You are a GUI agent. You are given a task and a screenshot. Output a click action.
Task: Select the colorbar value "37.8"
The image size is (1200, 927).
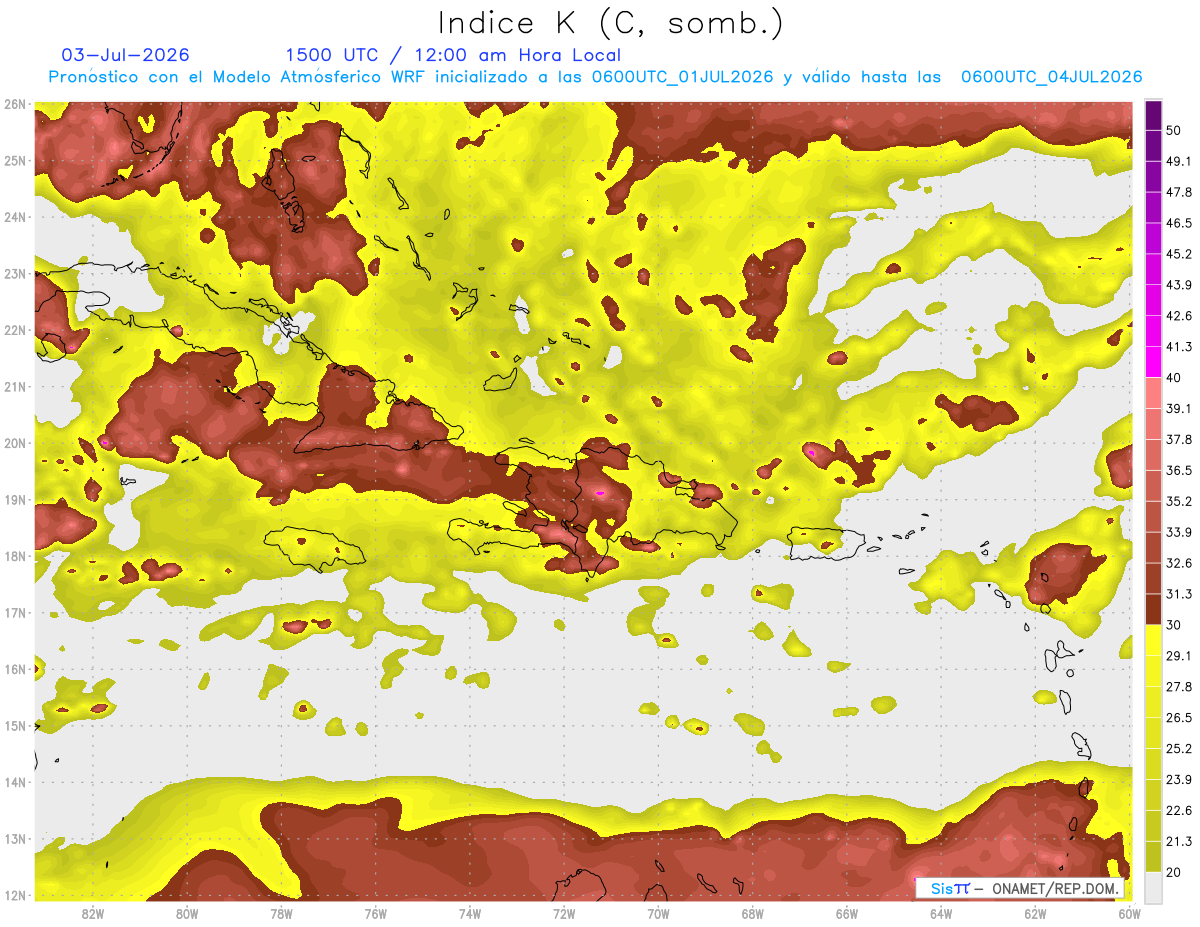tap(1179, 439)
